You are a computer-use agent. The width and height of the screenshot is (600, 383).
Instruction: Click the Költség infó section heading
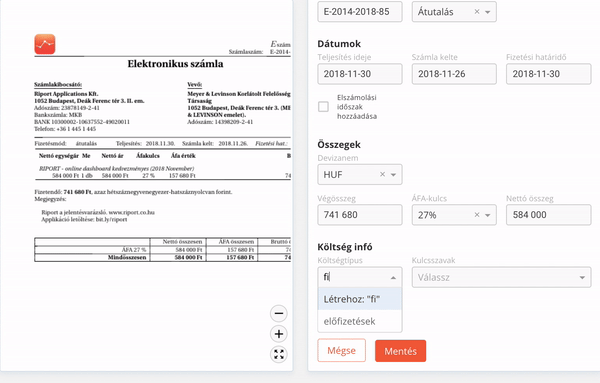point(345,247)
